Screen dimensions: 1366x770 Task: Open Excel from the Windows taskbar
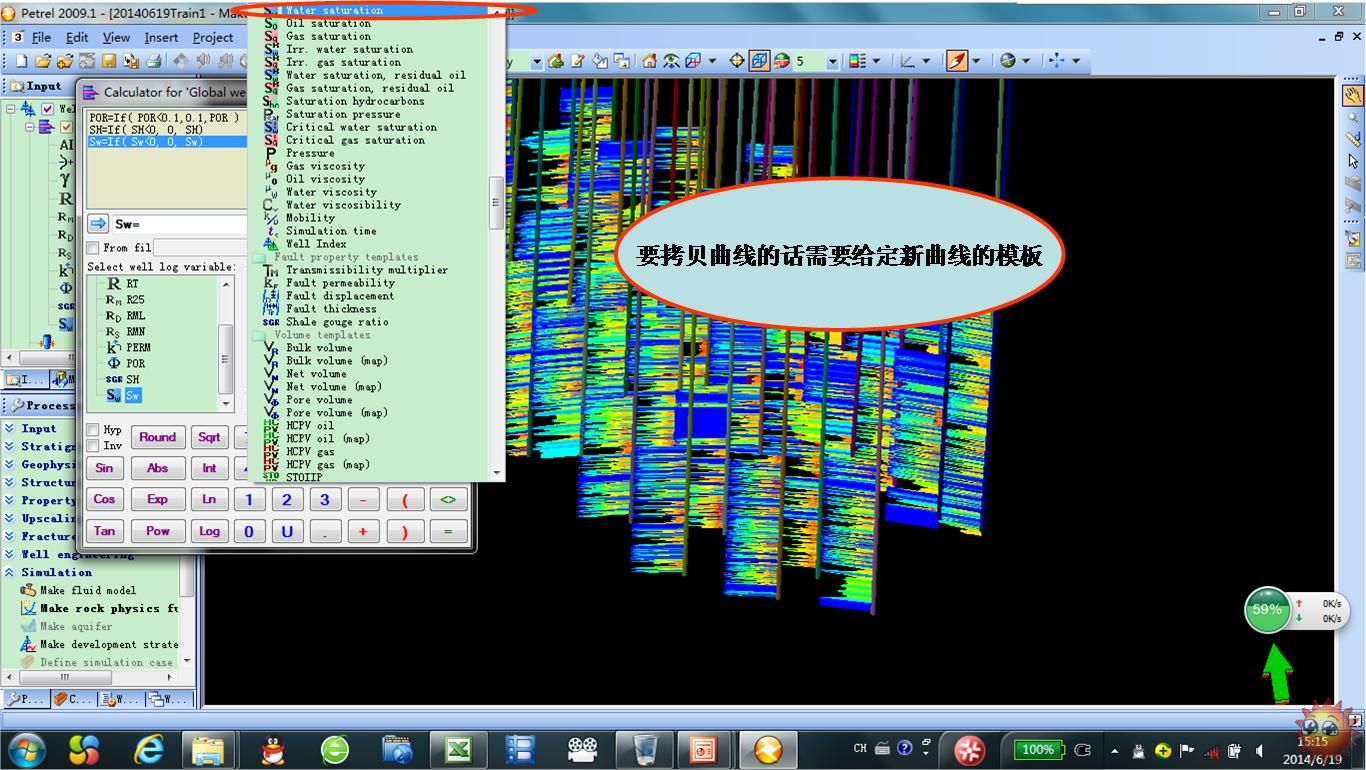coord(458,748)
